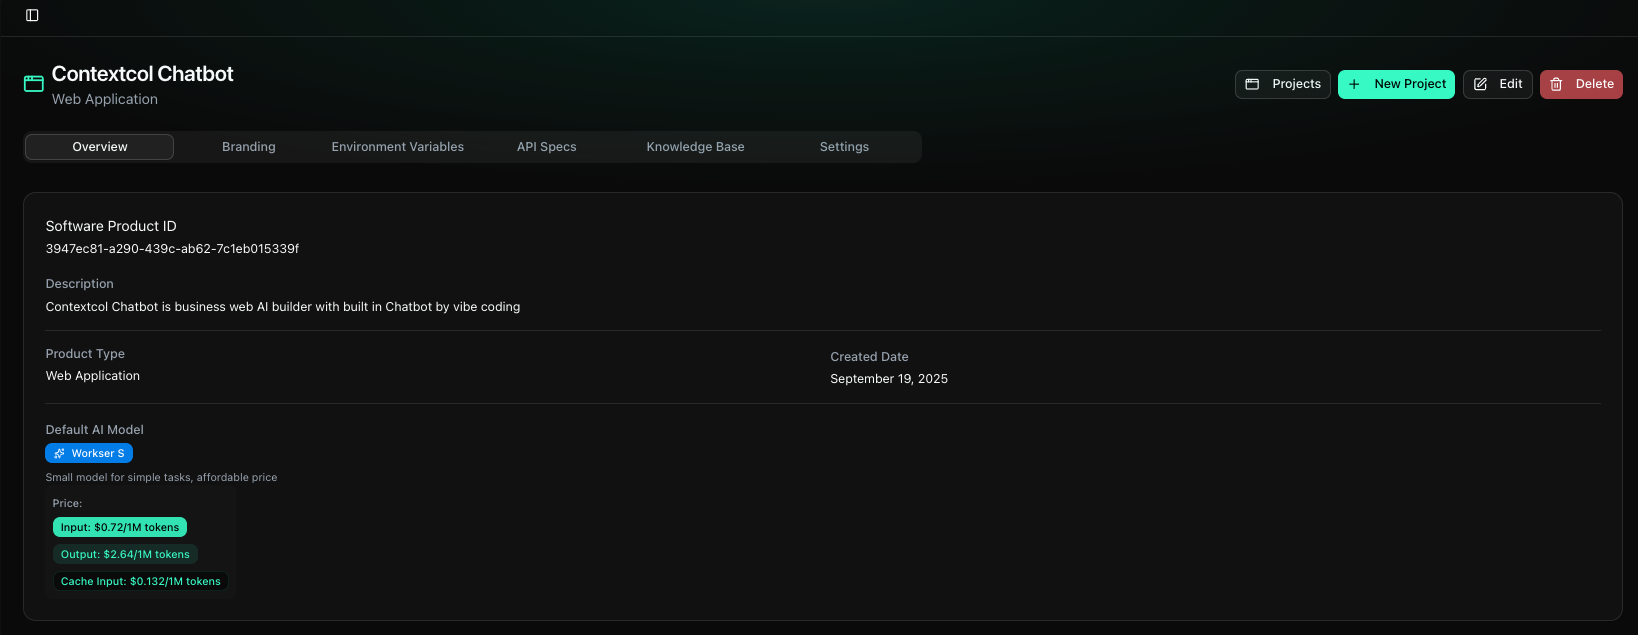The height and width of the screenshot is (635, 1638).
Task: Click the small model description text
Action: point(161,478)
